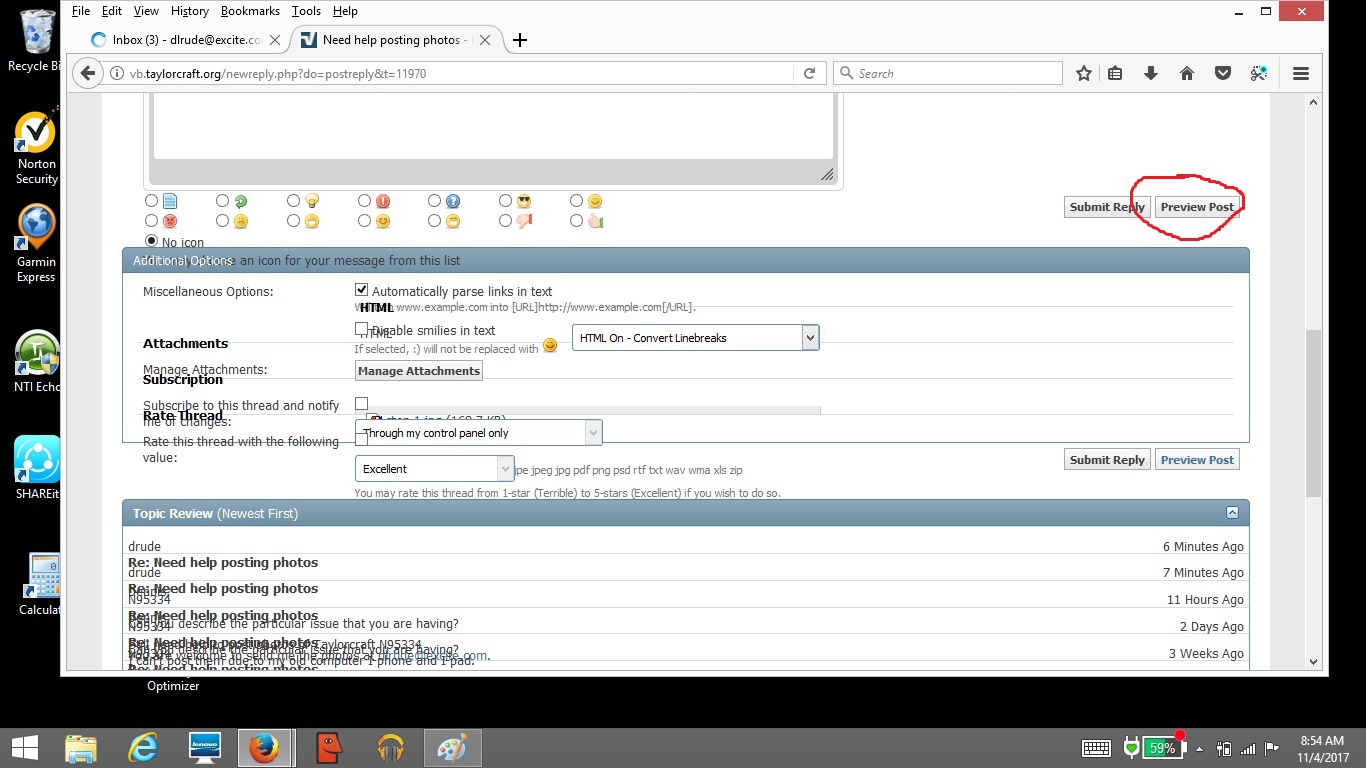Open the File menu
1366x768 pixels.
[x=81, y=11]
